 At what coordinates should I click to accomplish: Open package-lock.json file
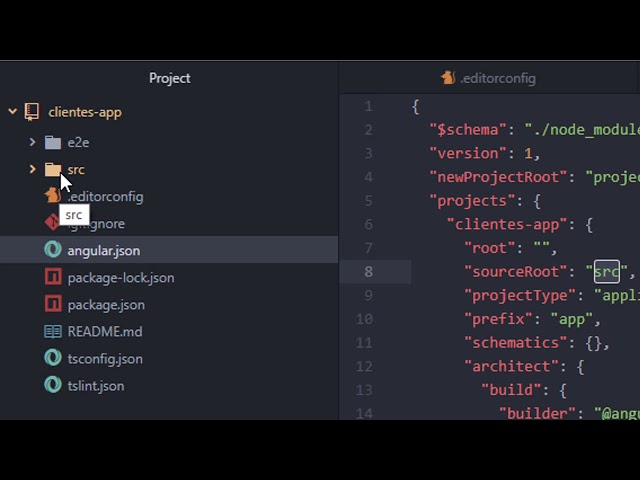pyautogui.click(x=121, y=278)
